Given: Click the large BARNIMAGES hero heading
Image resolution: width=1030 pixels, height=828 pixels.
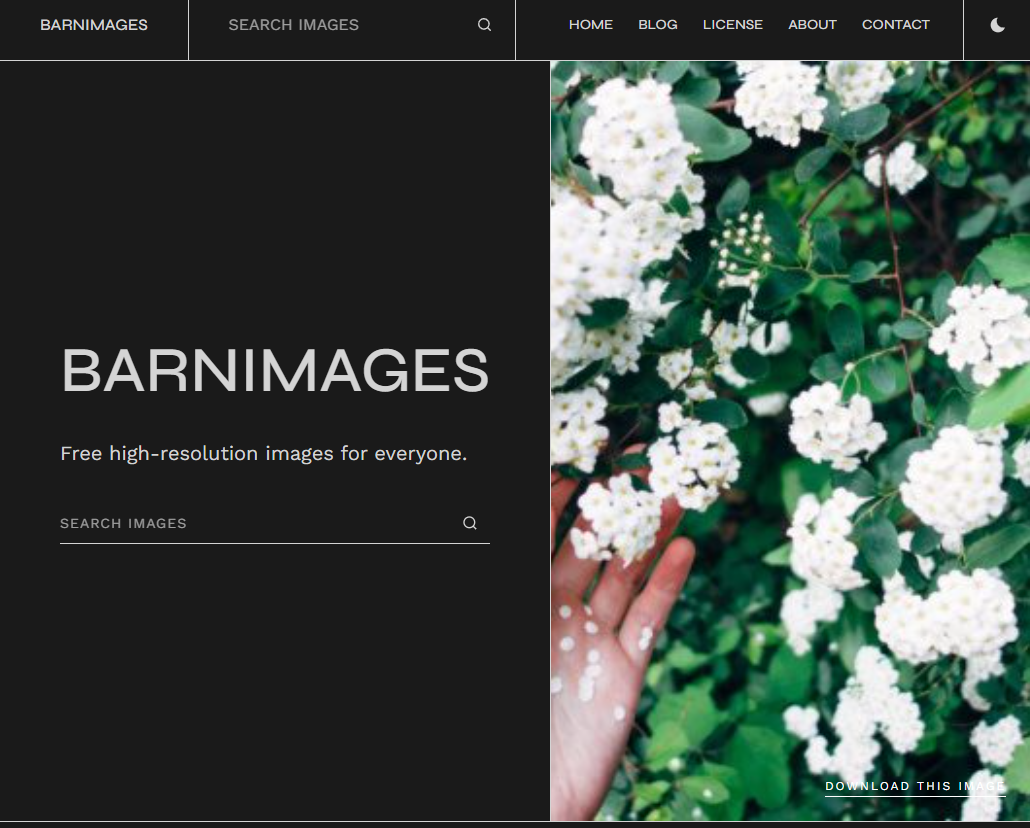Looking at the screenshot, I should [x=275, y=371].
